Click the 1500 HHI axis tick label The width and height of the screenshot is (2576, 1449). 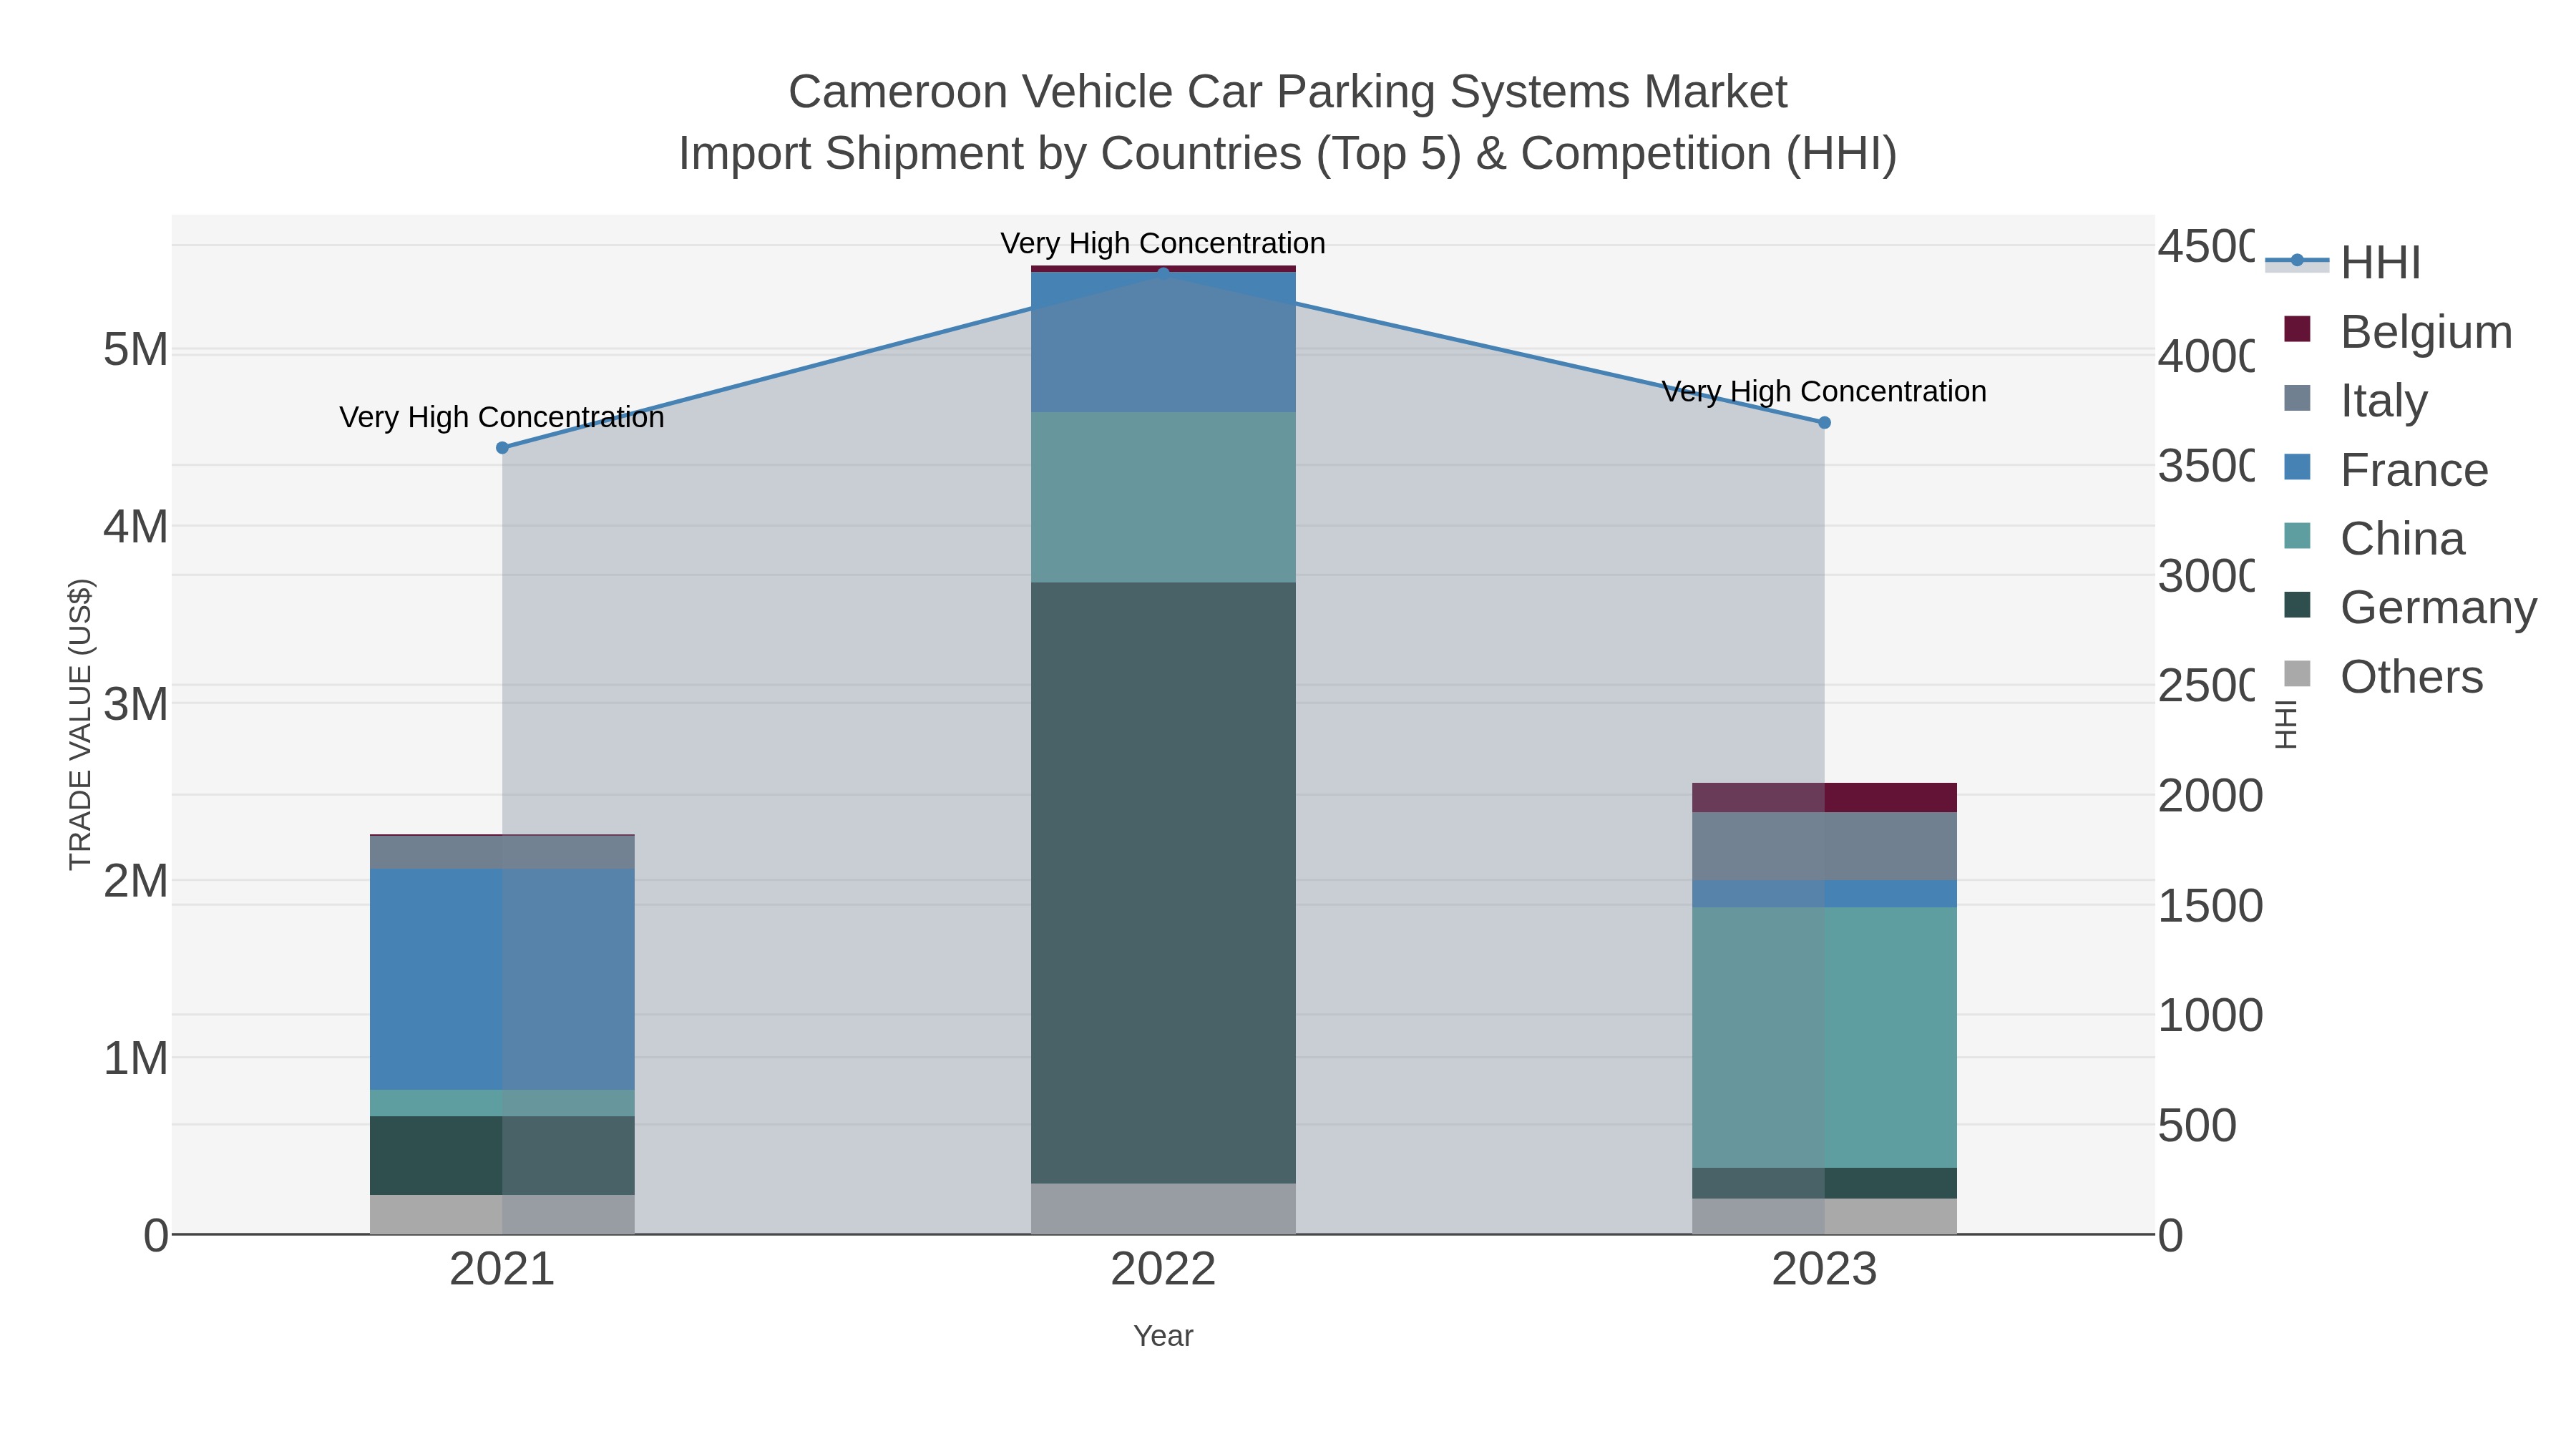click(x=2210, y=906)
